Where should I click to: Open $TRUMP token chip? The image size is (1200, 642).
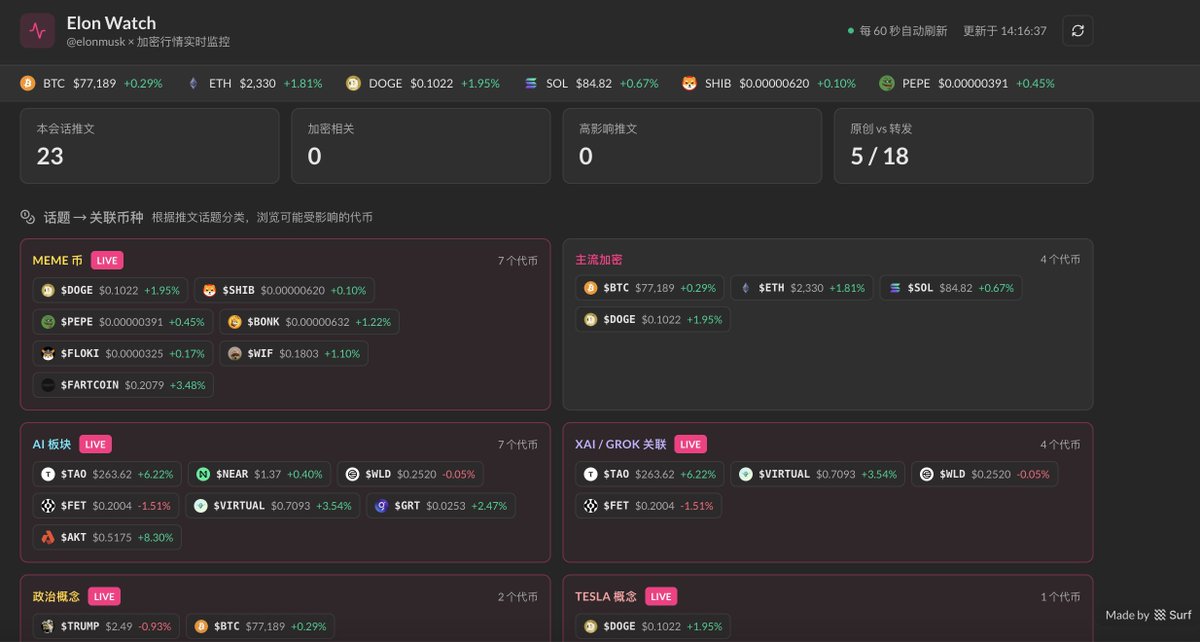(106, 626)
